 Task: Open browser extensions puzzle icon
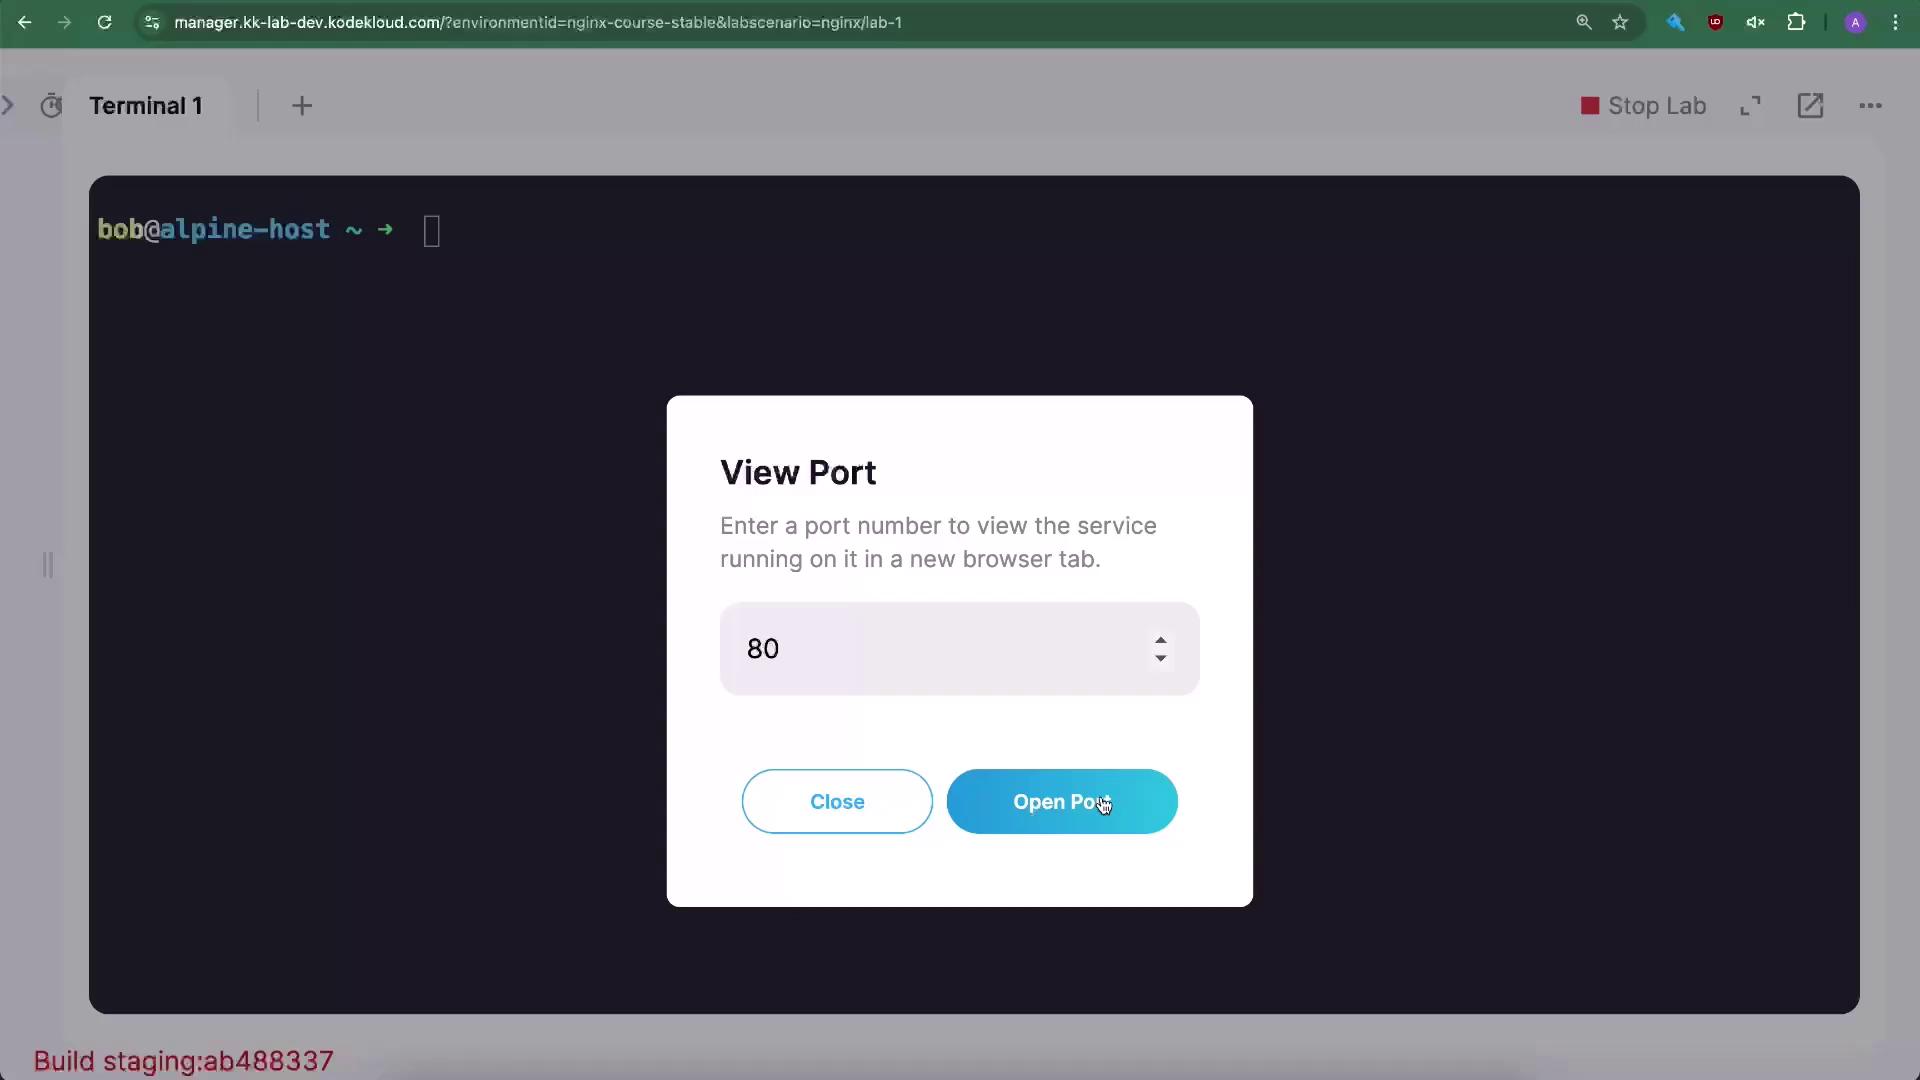point(1796,22)
